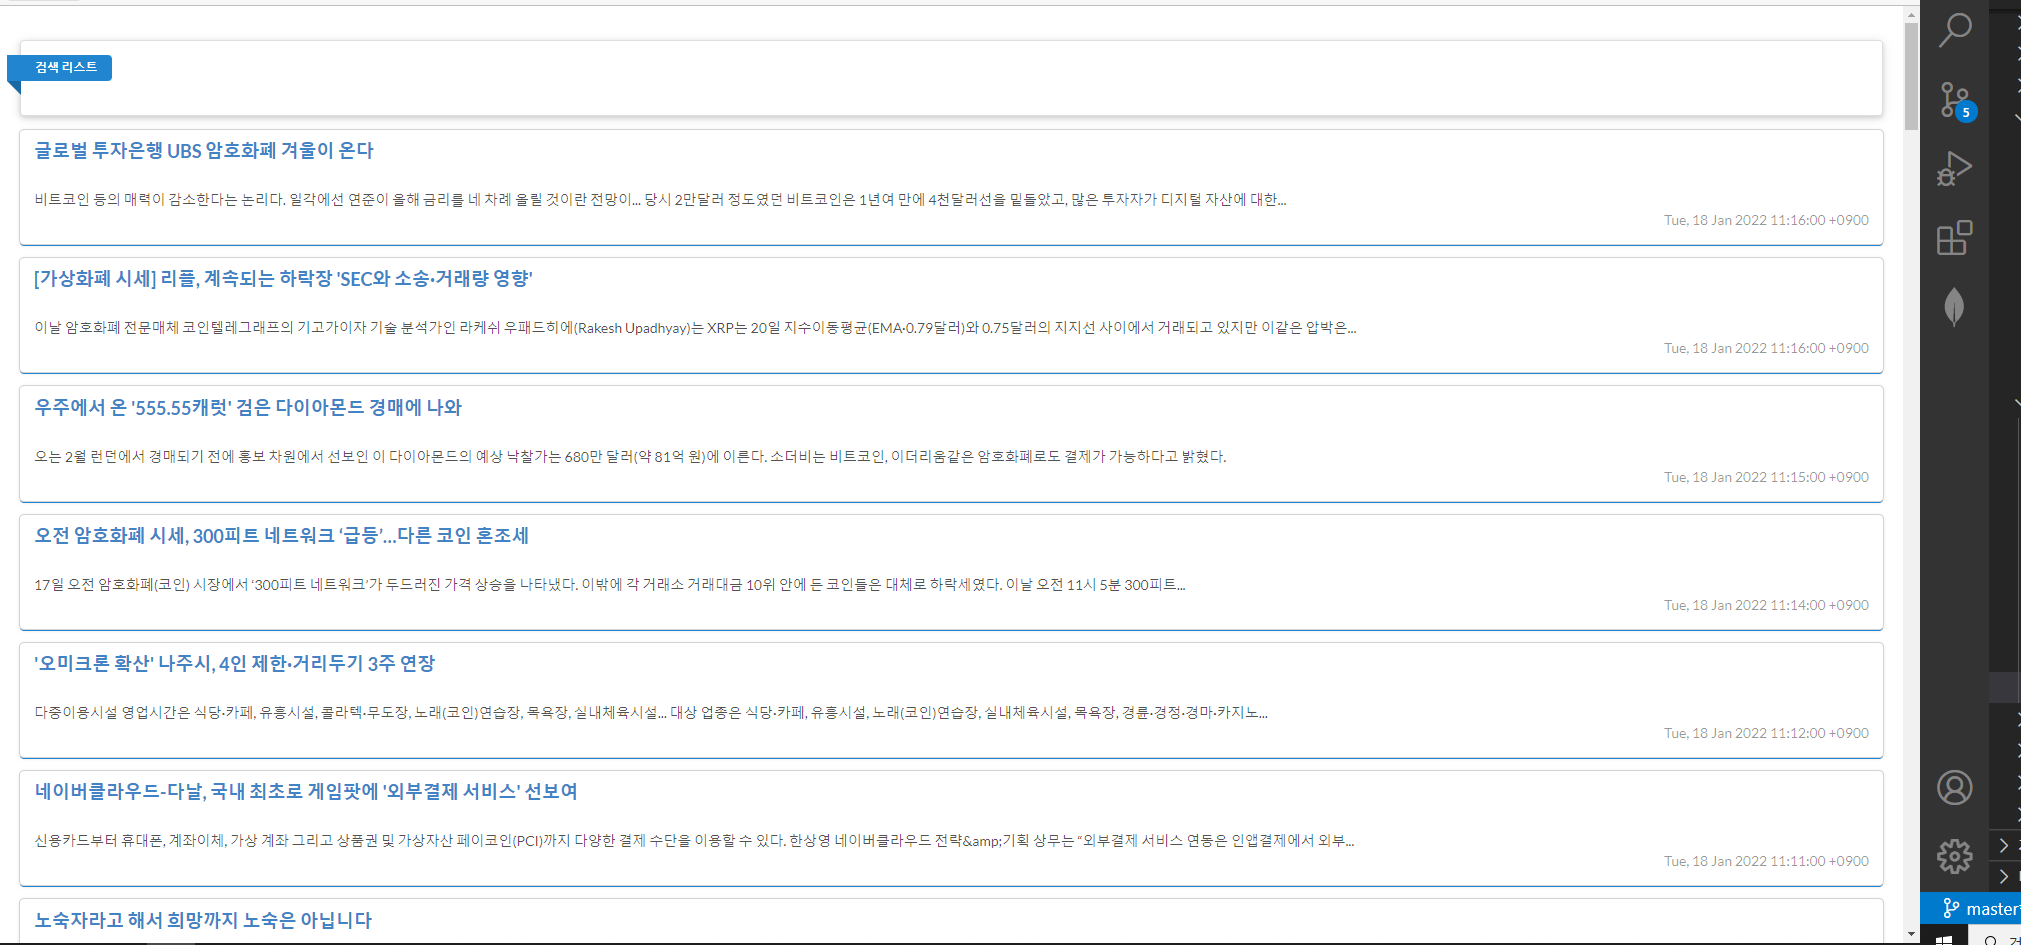Click summary text starting 비트코인 등의 매력이 감소한다는

click(x=660, y=200)
